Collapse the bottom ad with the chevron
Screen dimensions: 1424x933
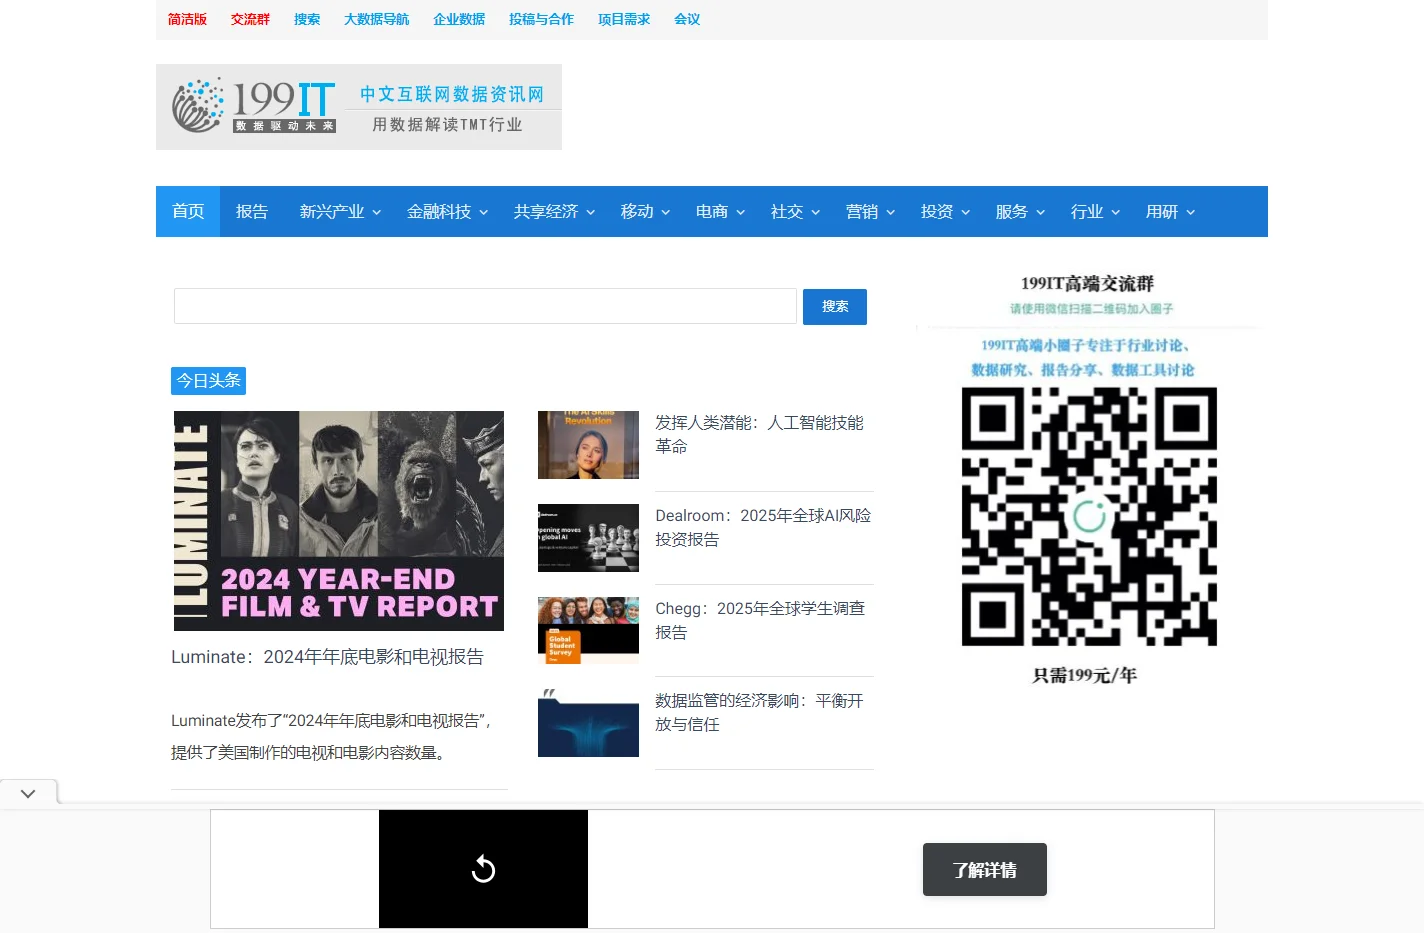pos(28,793)
